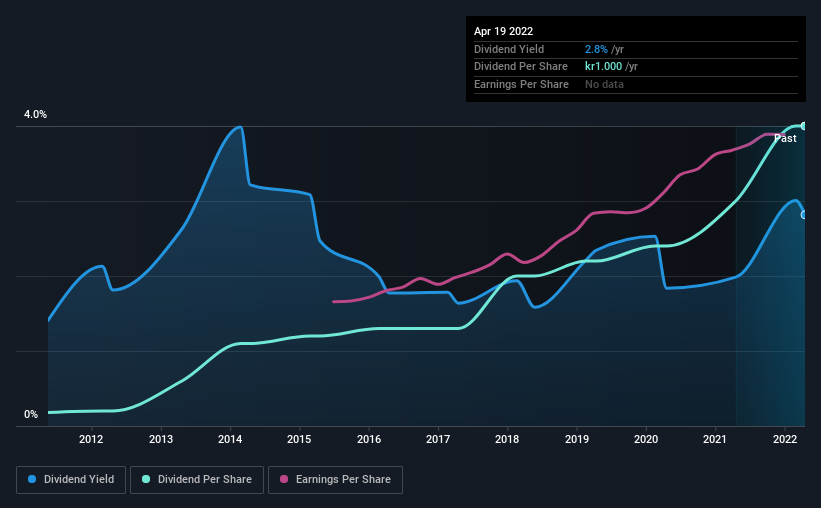Toggle the Dividend Yield legend button
This screenshot has height=508, width=821.
click(71, 480)
